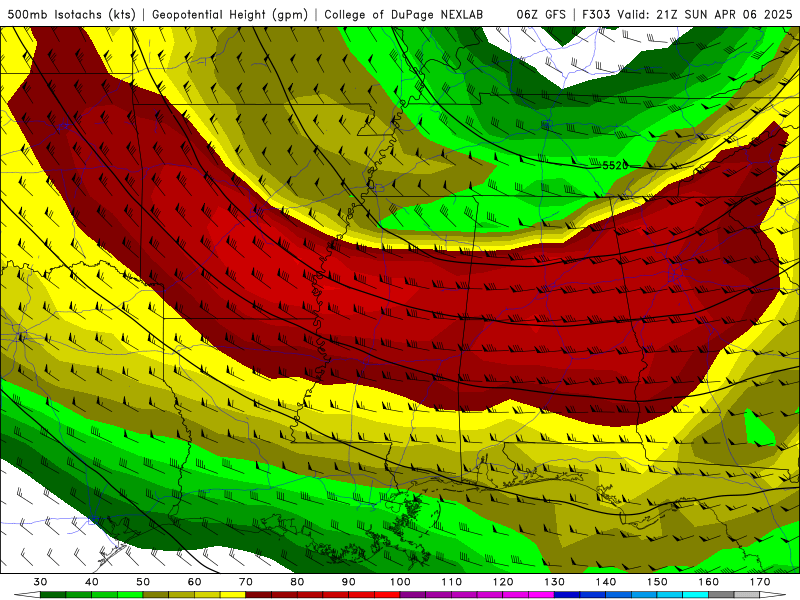Viewport: 800px width, 600px height.
Task: Select the 'College of DuPage NEXLAB' header label
Action: 404,15
